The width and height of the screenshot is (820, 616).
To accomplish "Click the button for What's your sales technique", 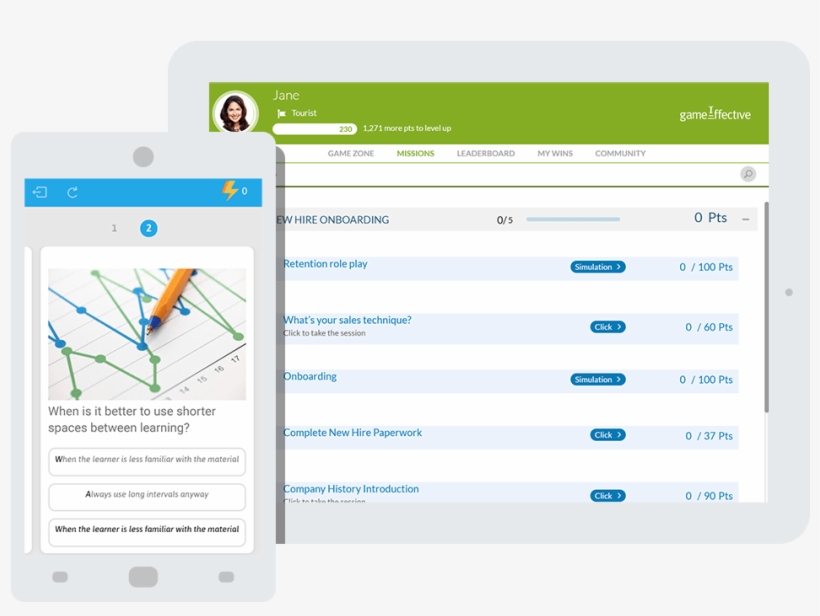I will tap(608, 327).
